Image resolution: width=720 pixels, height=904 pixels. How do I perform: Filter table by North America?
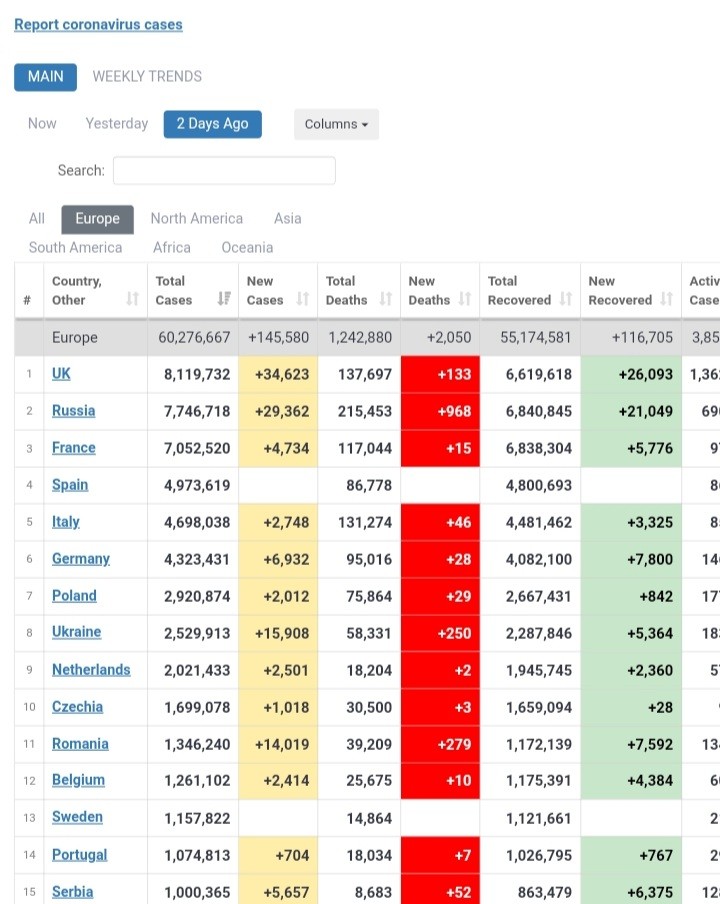[196, 218]
